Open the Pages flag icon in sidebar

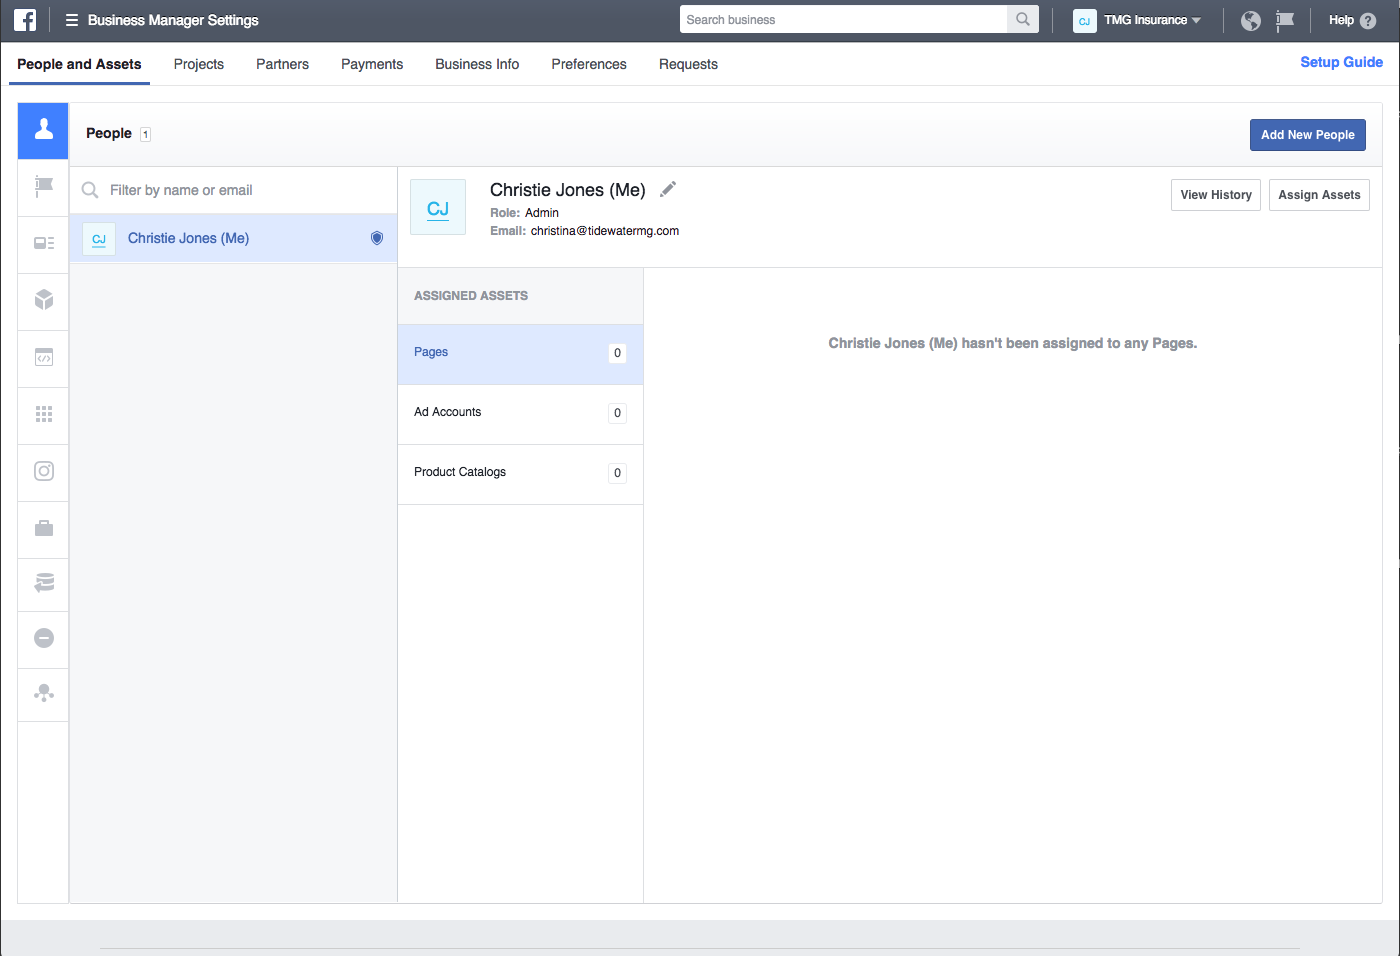tap(44, 186)
